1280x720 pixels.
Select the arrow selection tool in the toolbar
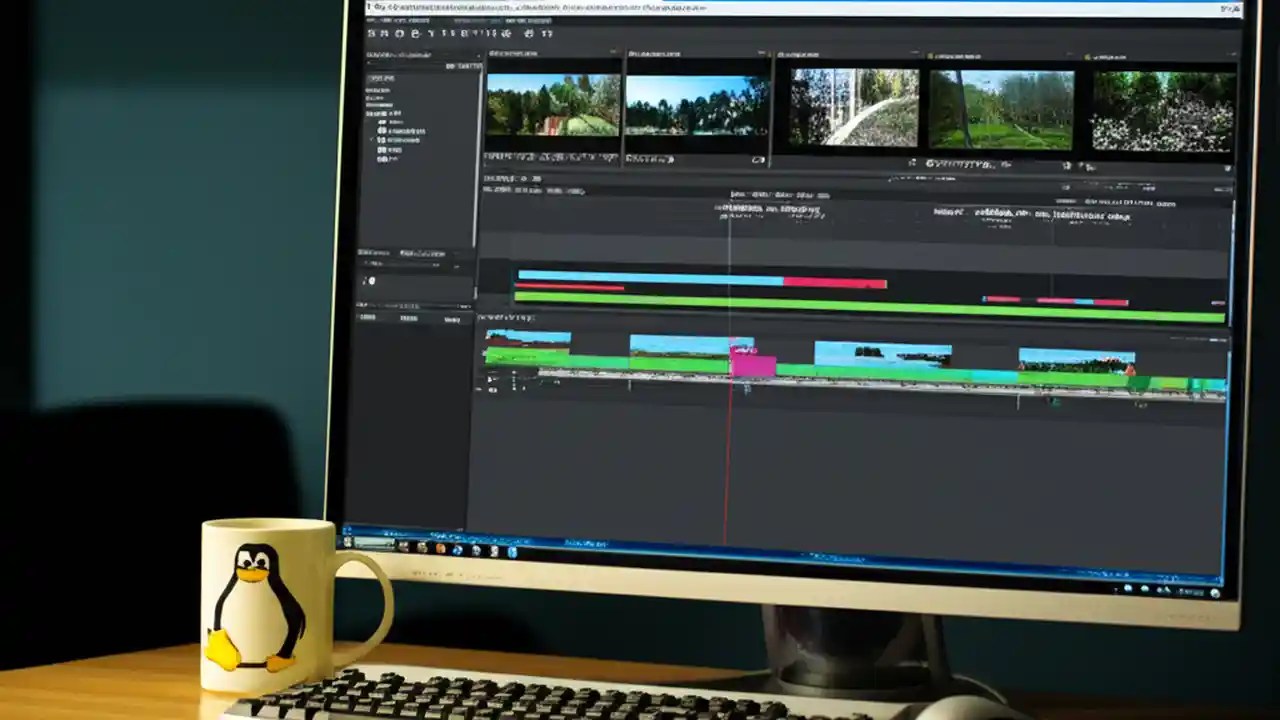point(371,33)
